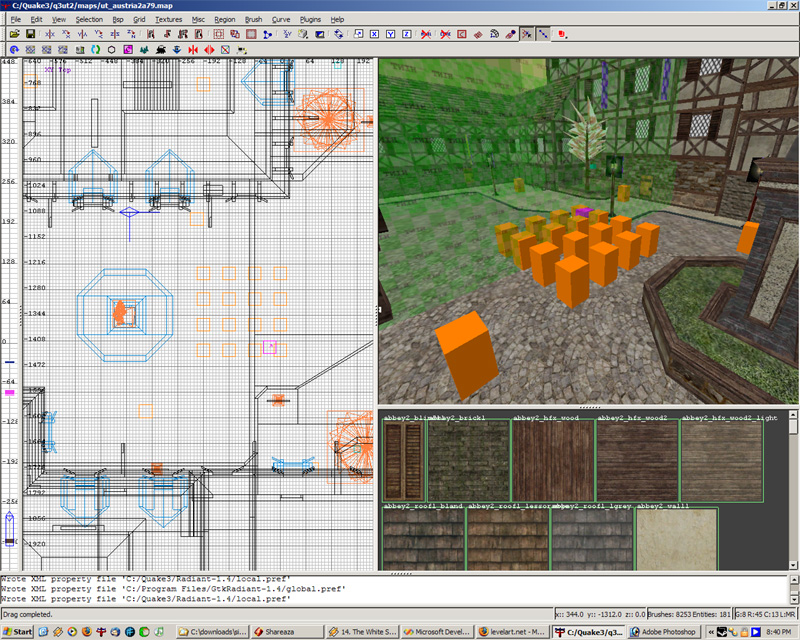Viewport: 800px width, 640px height.
Task: Toggle the crossed-out clip filter button
Action: [445, 34]
